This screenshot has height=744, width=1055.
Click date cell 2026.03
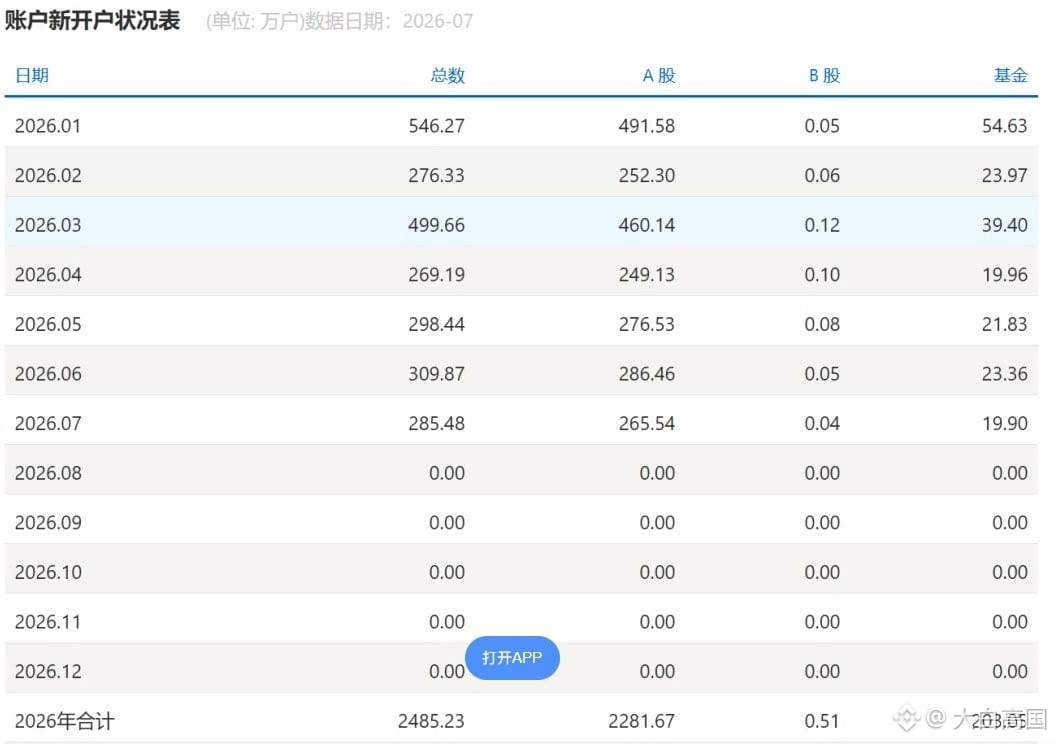pos(48,225)
